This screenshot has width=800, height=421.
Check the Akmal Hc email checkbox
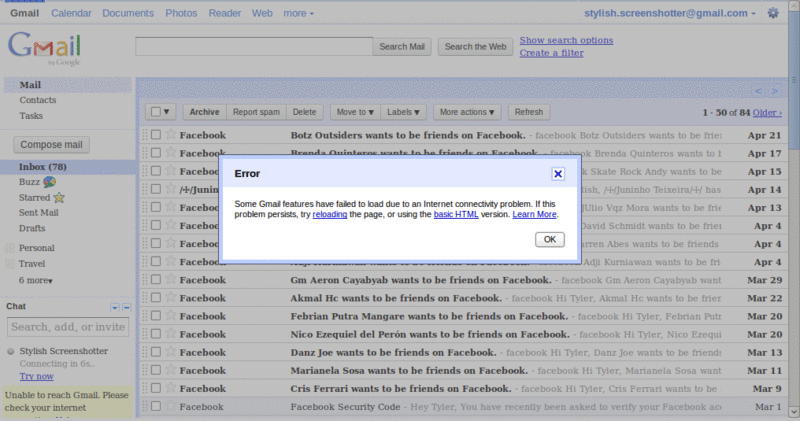click(x=156, y=298)
